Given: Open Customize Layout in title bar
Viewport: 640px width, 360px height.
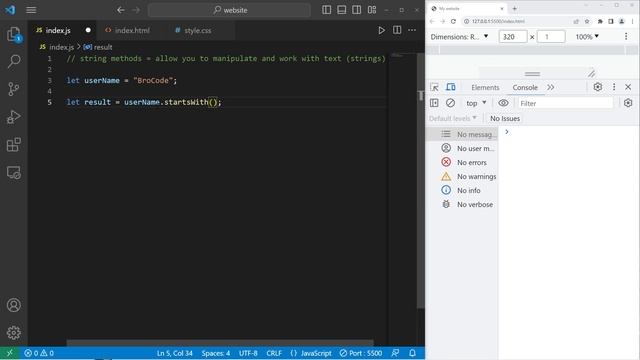Looking at the screenshot, I should point(372,10).
